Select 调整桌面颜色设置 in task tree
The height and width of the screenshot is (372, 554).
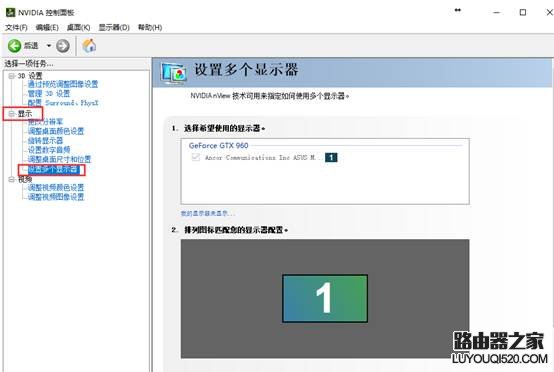point(56,131)
